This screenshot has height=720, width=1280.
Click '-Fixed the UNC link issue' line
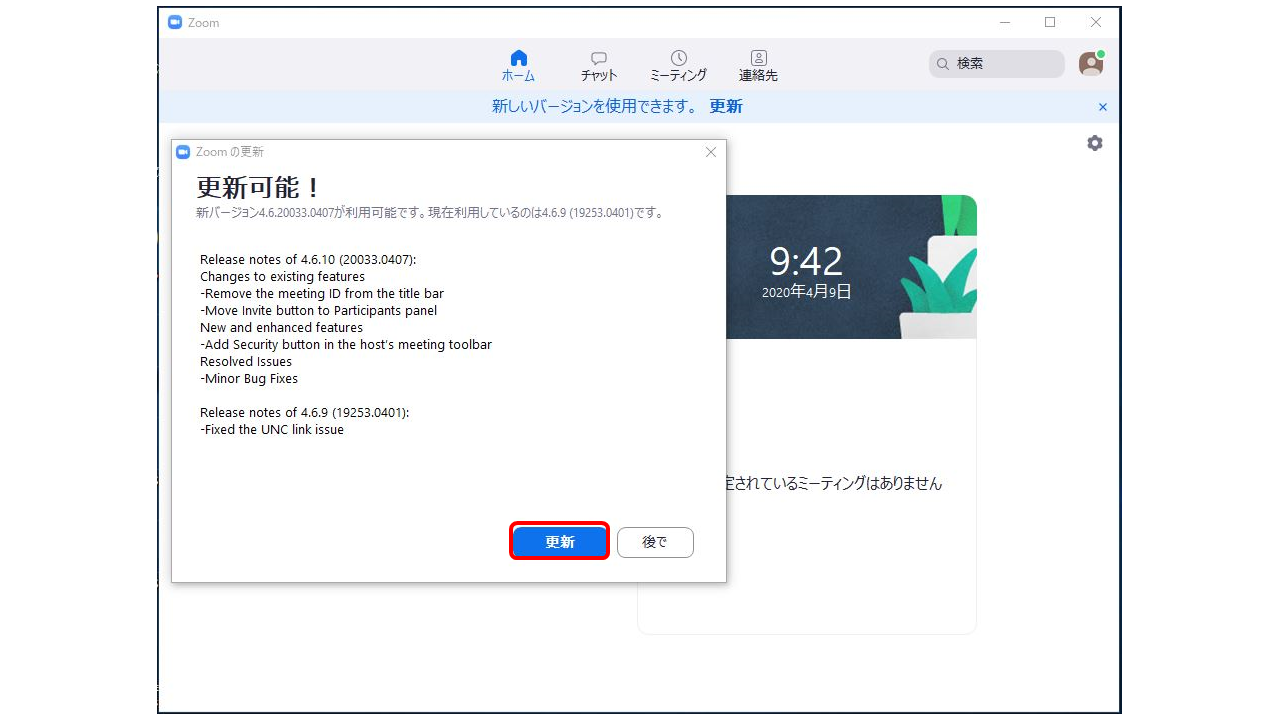[x=272, y=429]
